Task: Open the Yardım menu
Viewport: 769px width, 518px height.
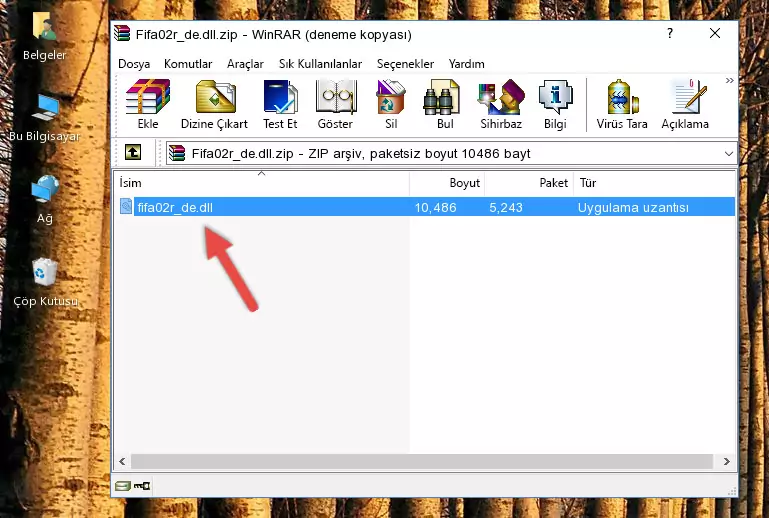Action: [x=466, y=64]
